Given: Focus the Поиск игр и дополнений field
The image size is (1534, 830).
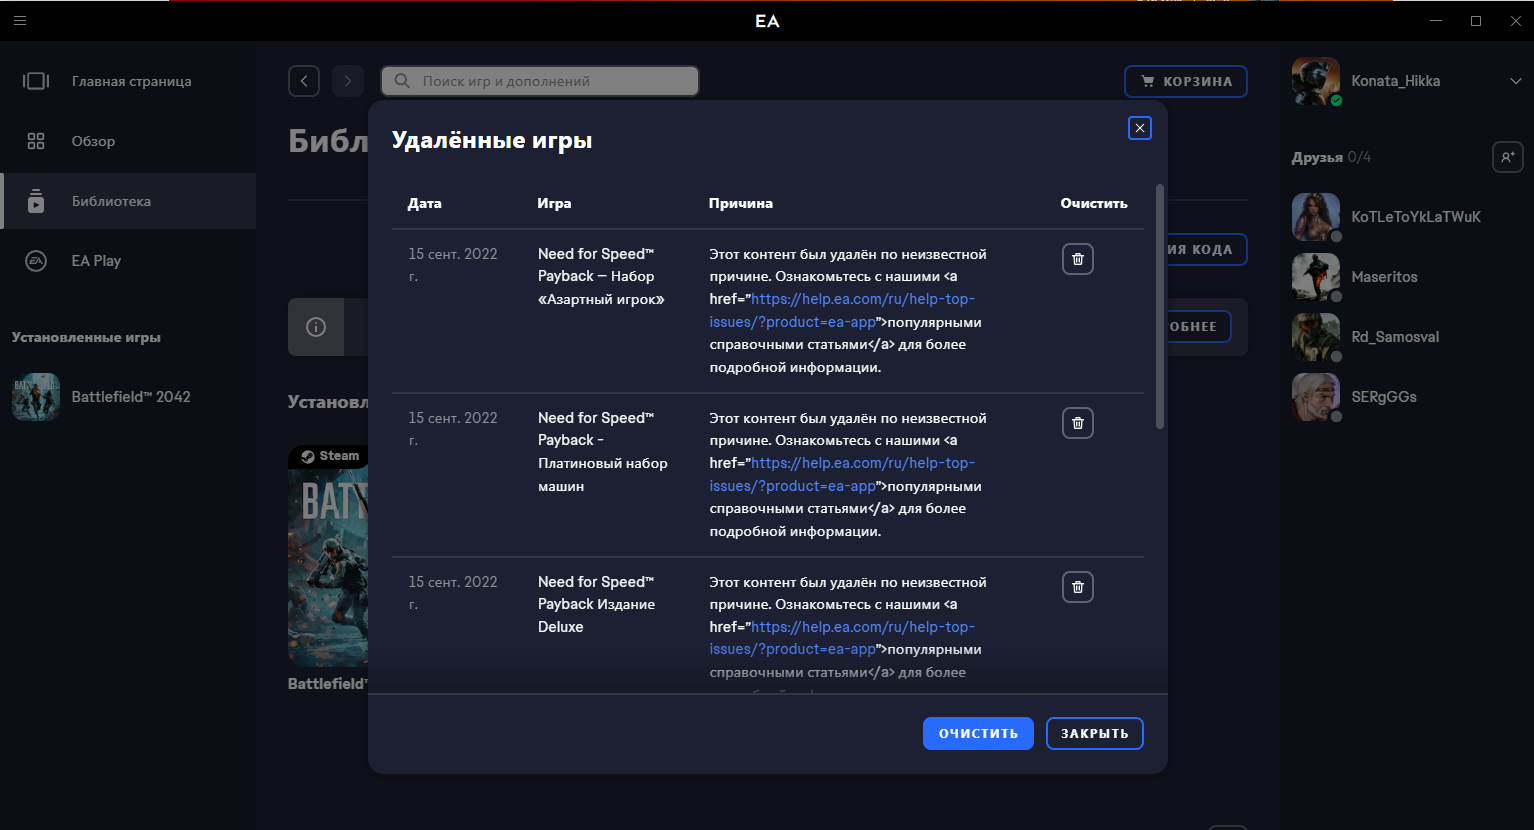Looking at the screenshot, I should [x=540, y=81].
